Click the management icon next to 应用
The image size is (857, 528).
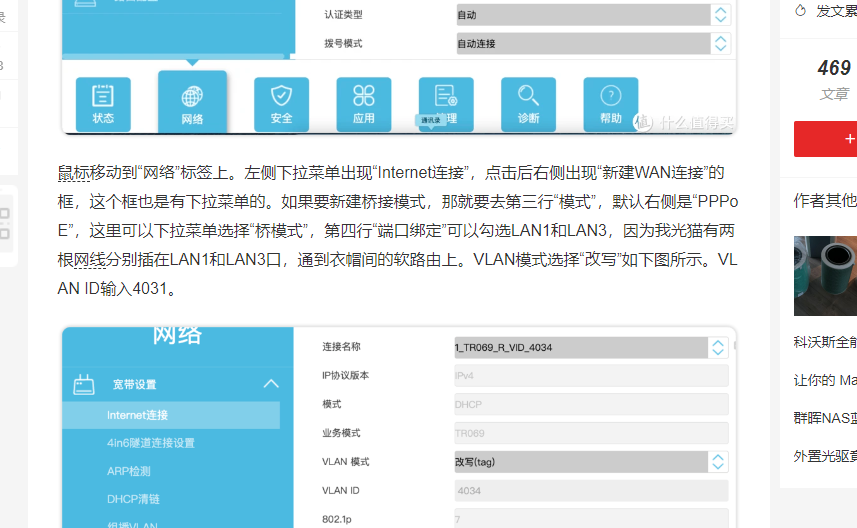[x=446, y=104]
